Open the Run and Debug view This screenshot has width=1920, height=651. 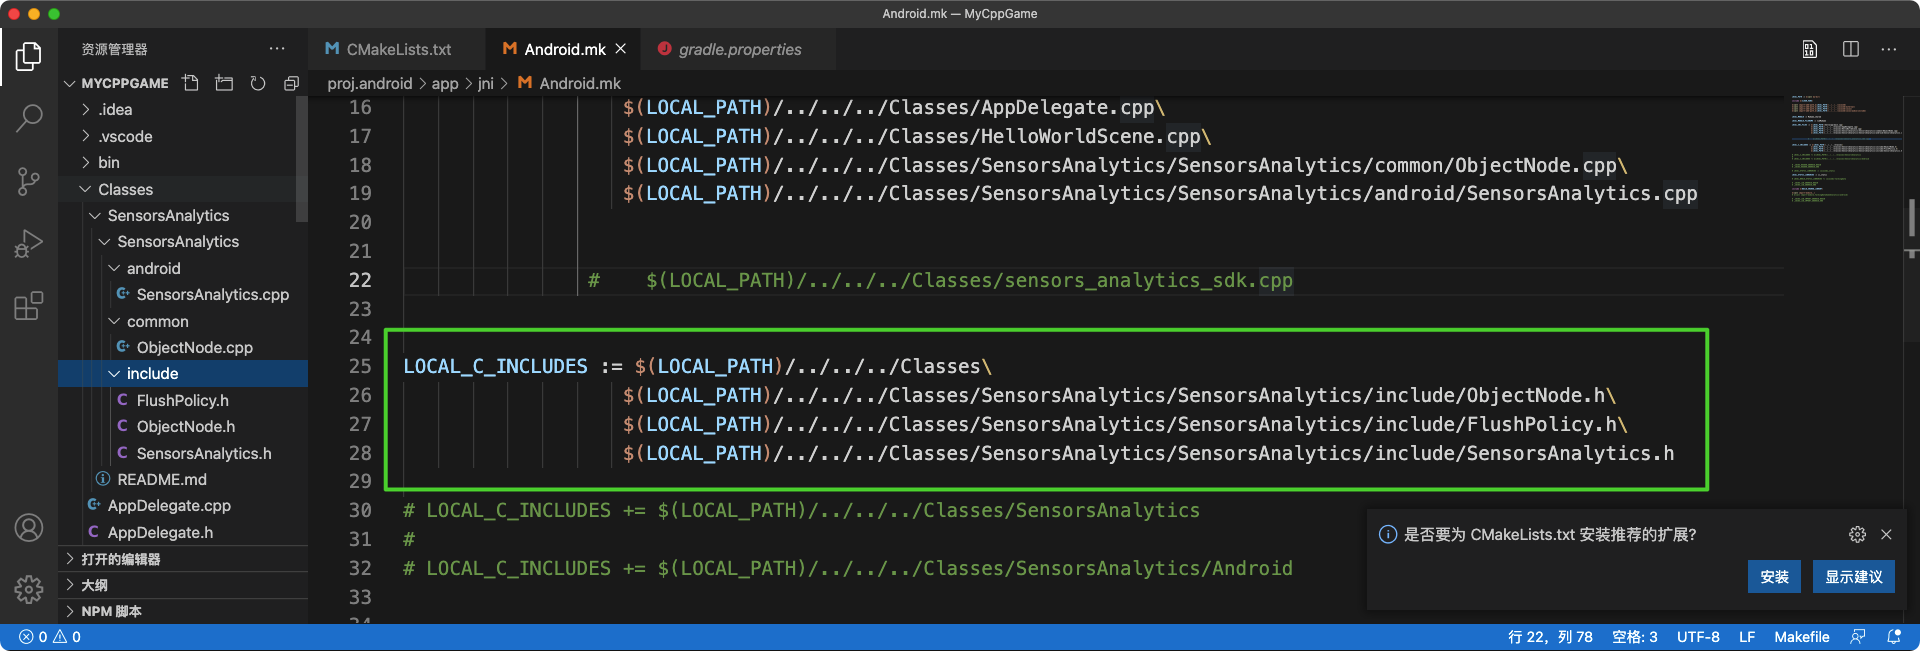29,243
